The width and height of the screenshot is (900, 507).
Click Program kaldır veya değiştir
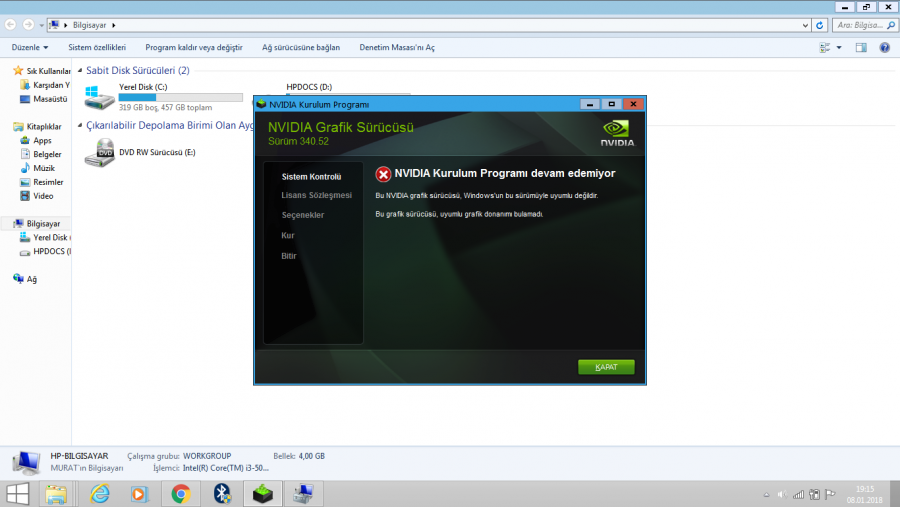pos(194,48)
